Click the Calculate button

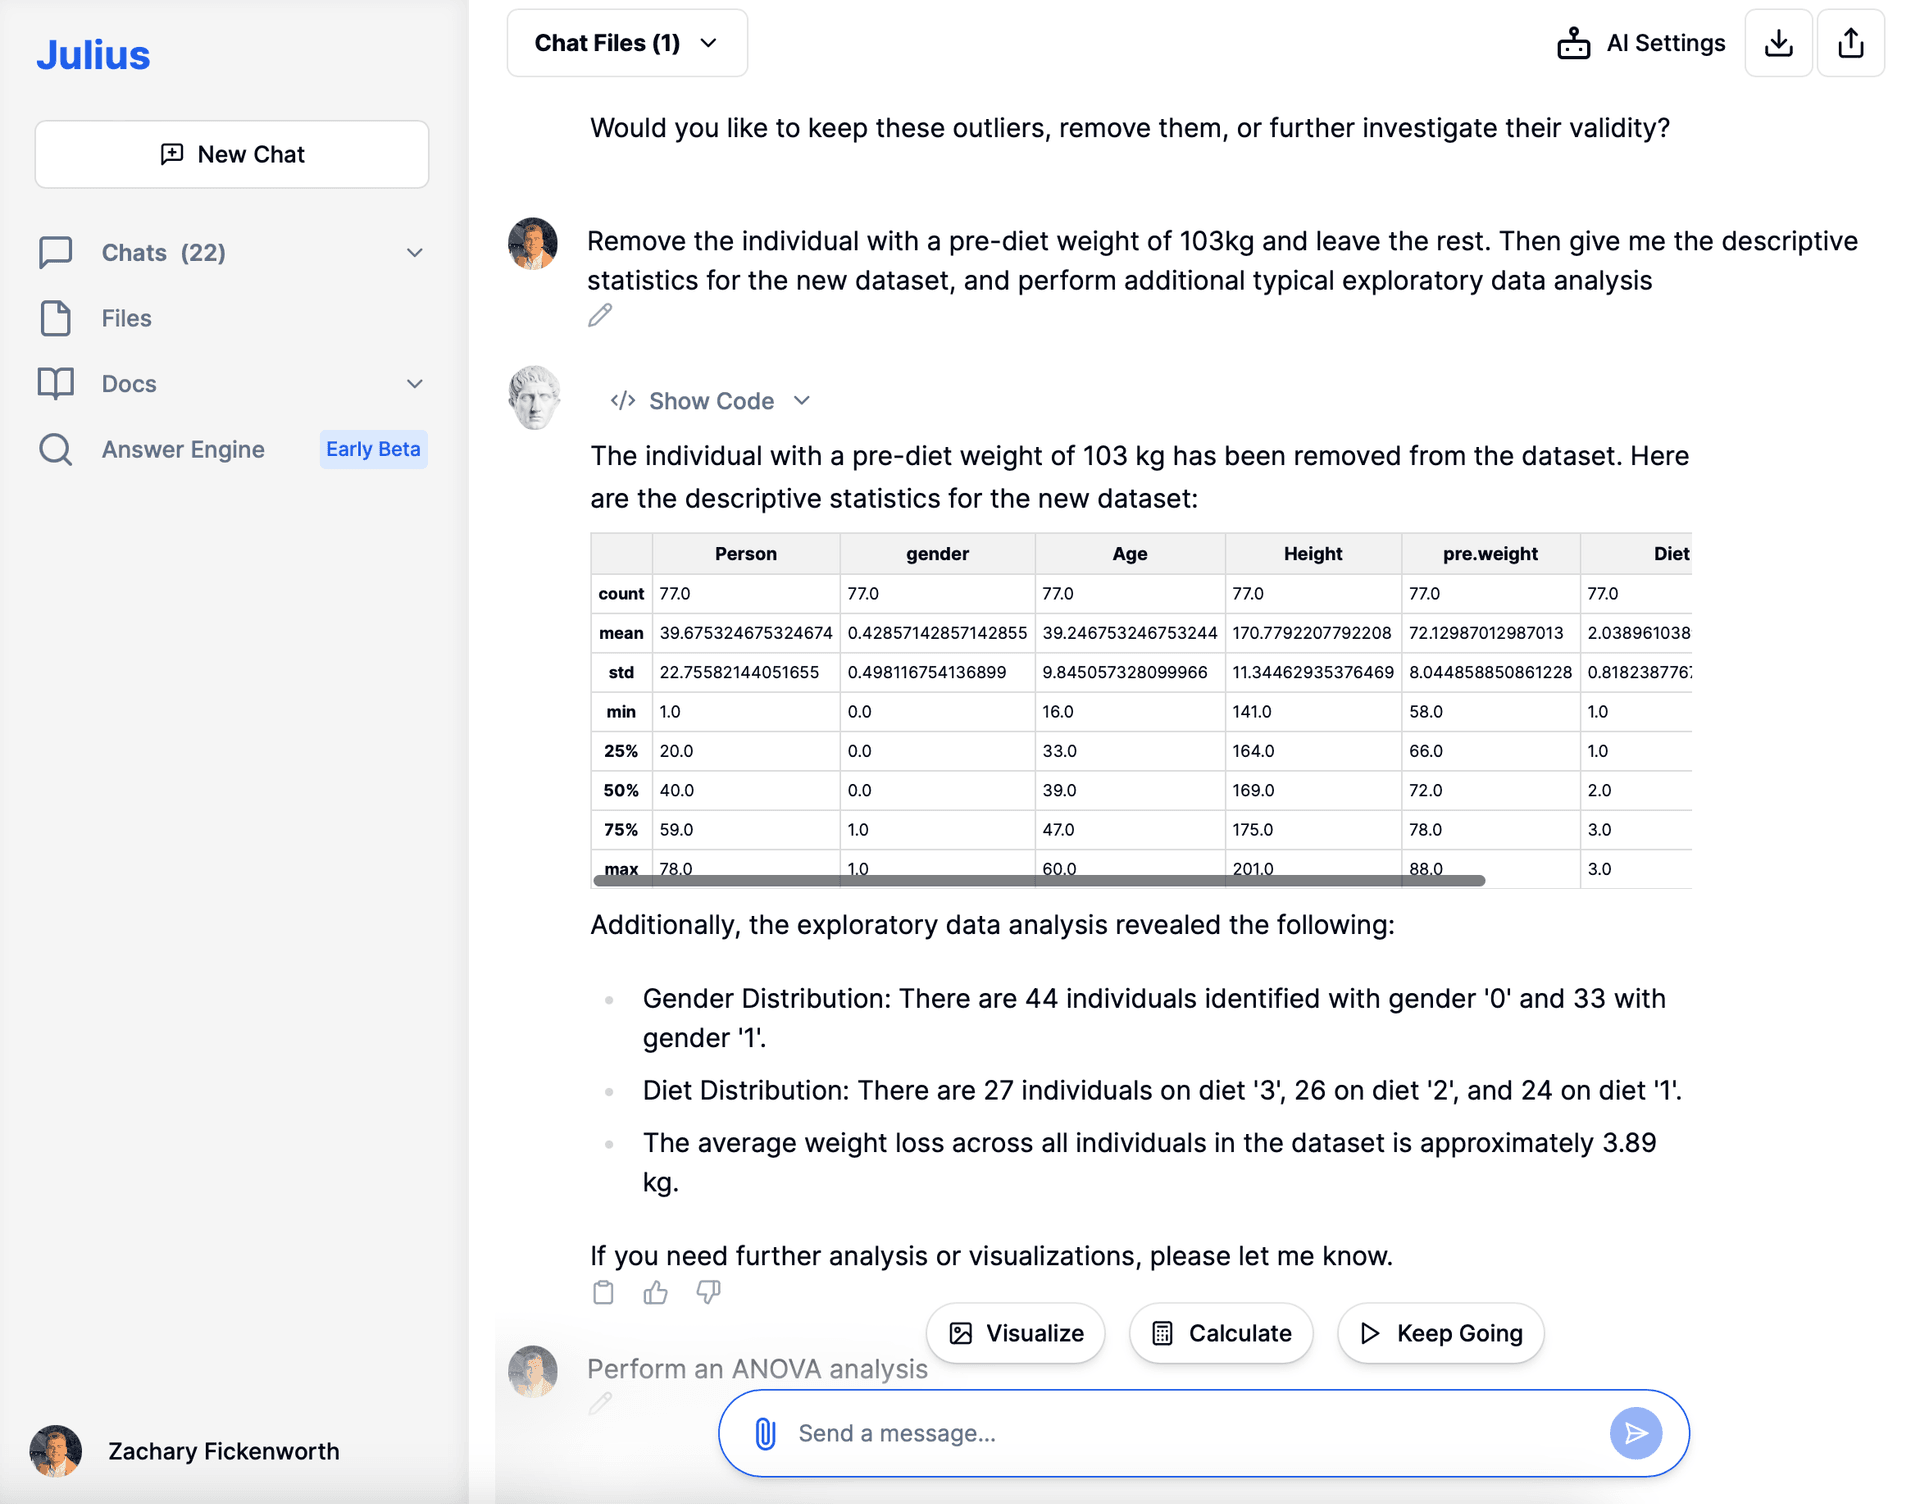[1221, 1333]
